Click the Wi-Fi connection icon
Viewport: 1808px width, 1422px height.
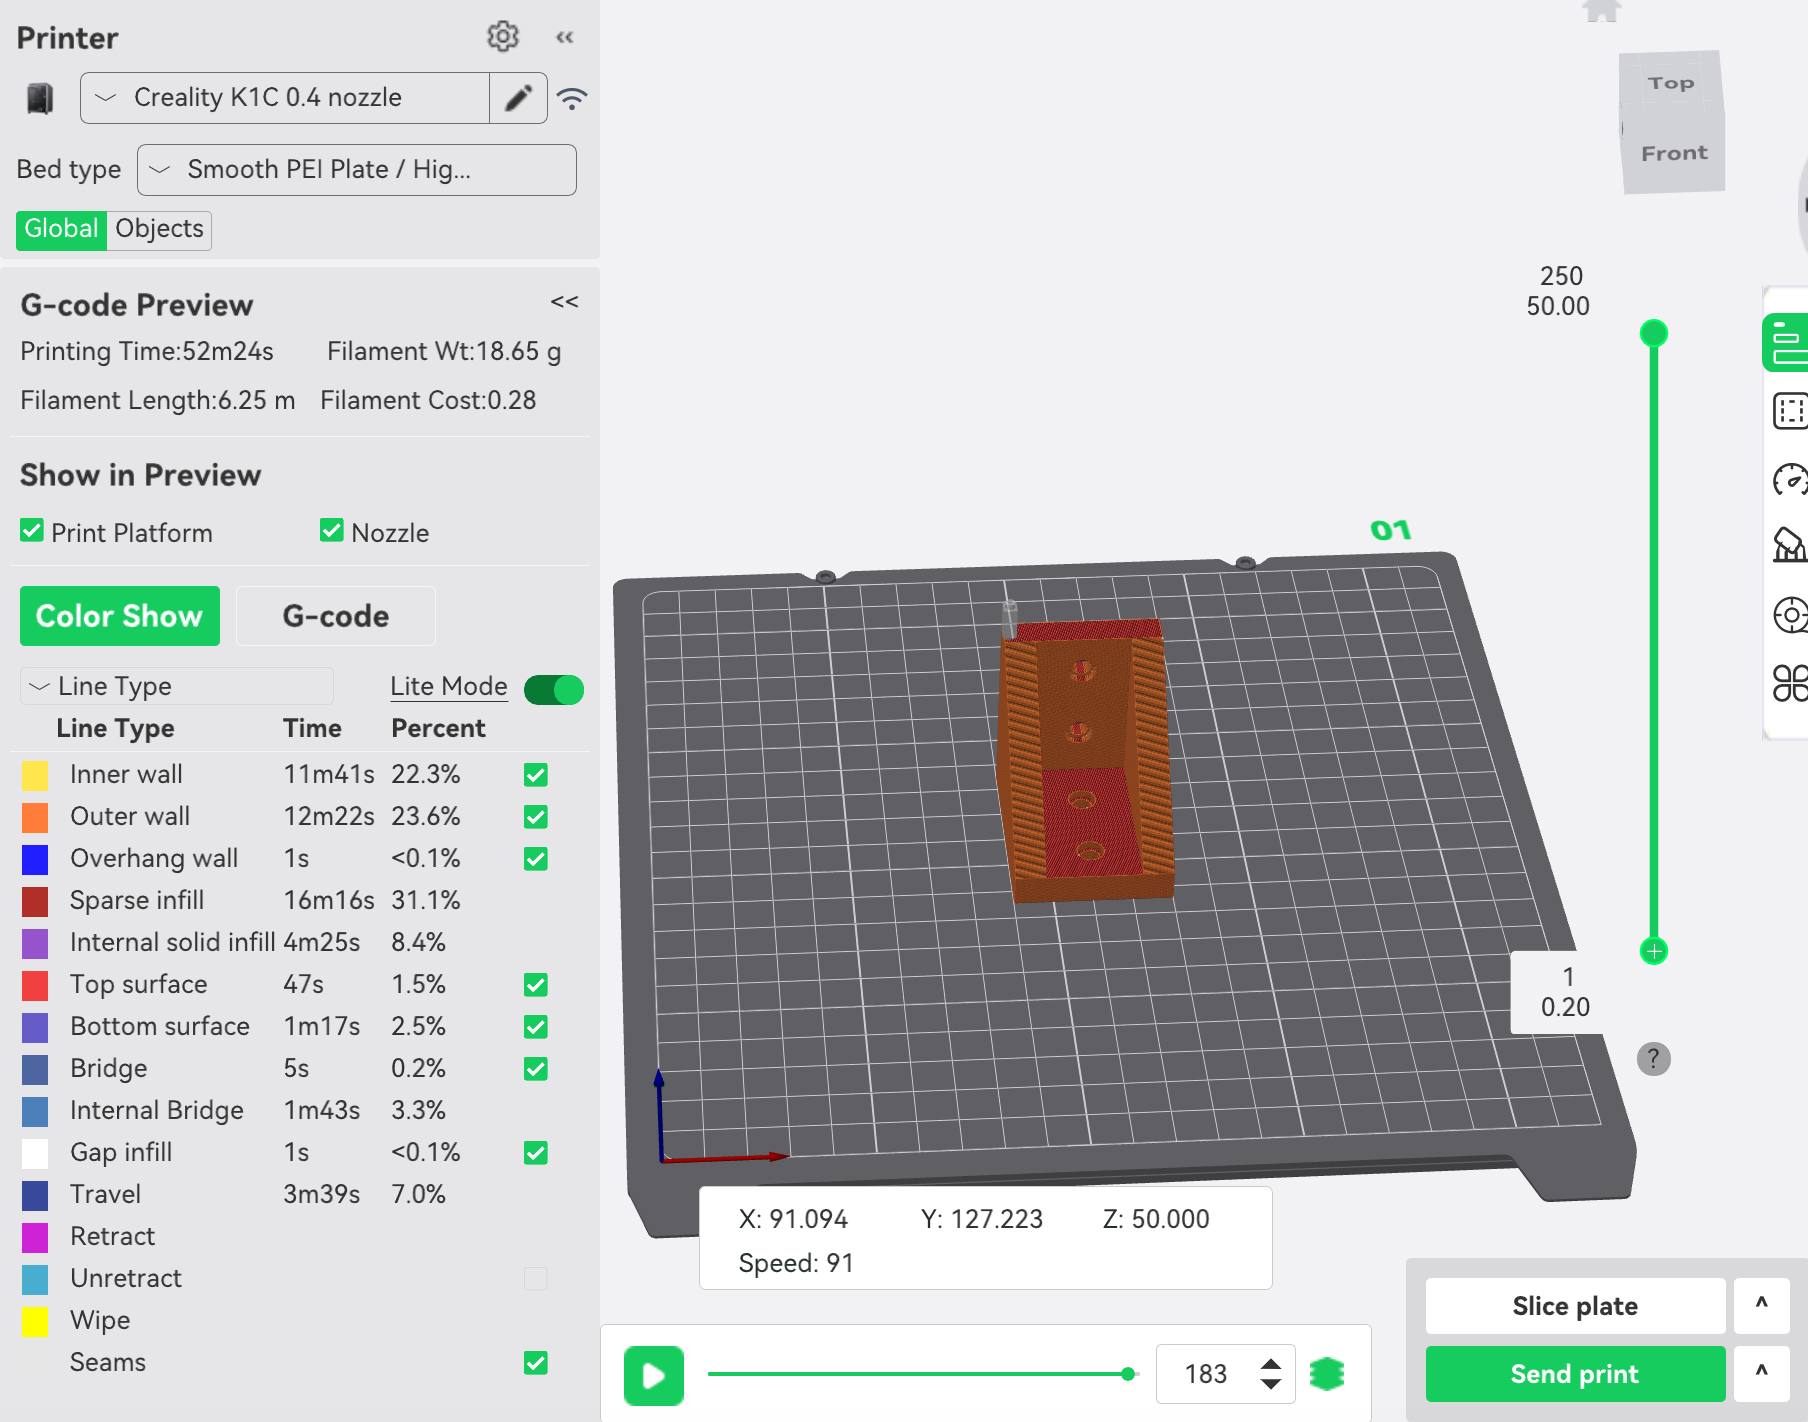572,98
